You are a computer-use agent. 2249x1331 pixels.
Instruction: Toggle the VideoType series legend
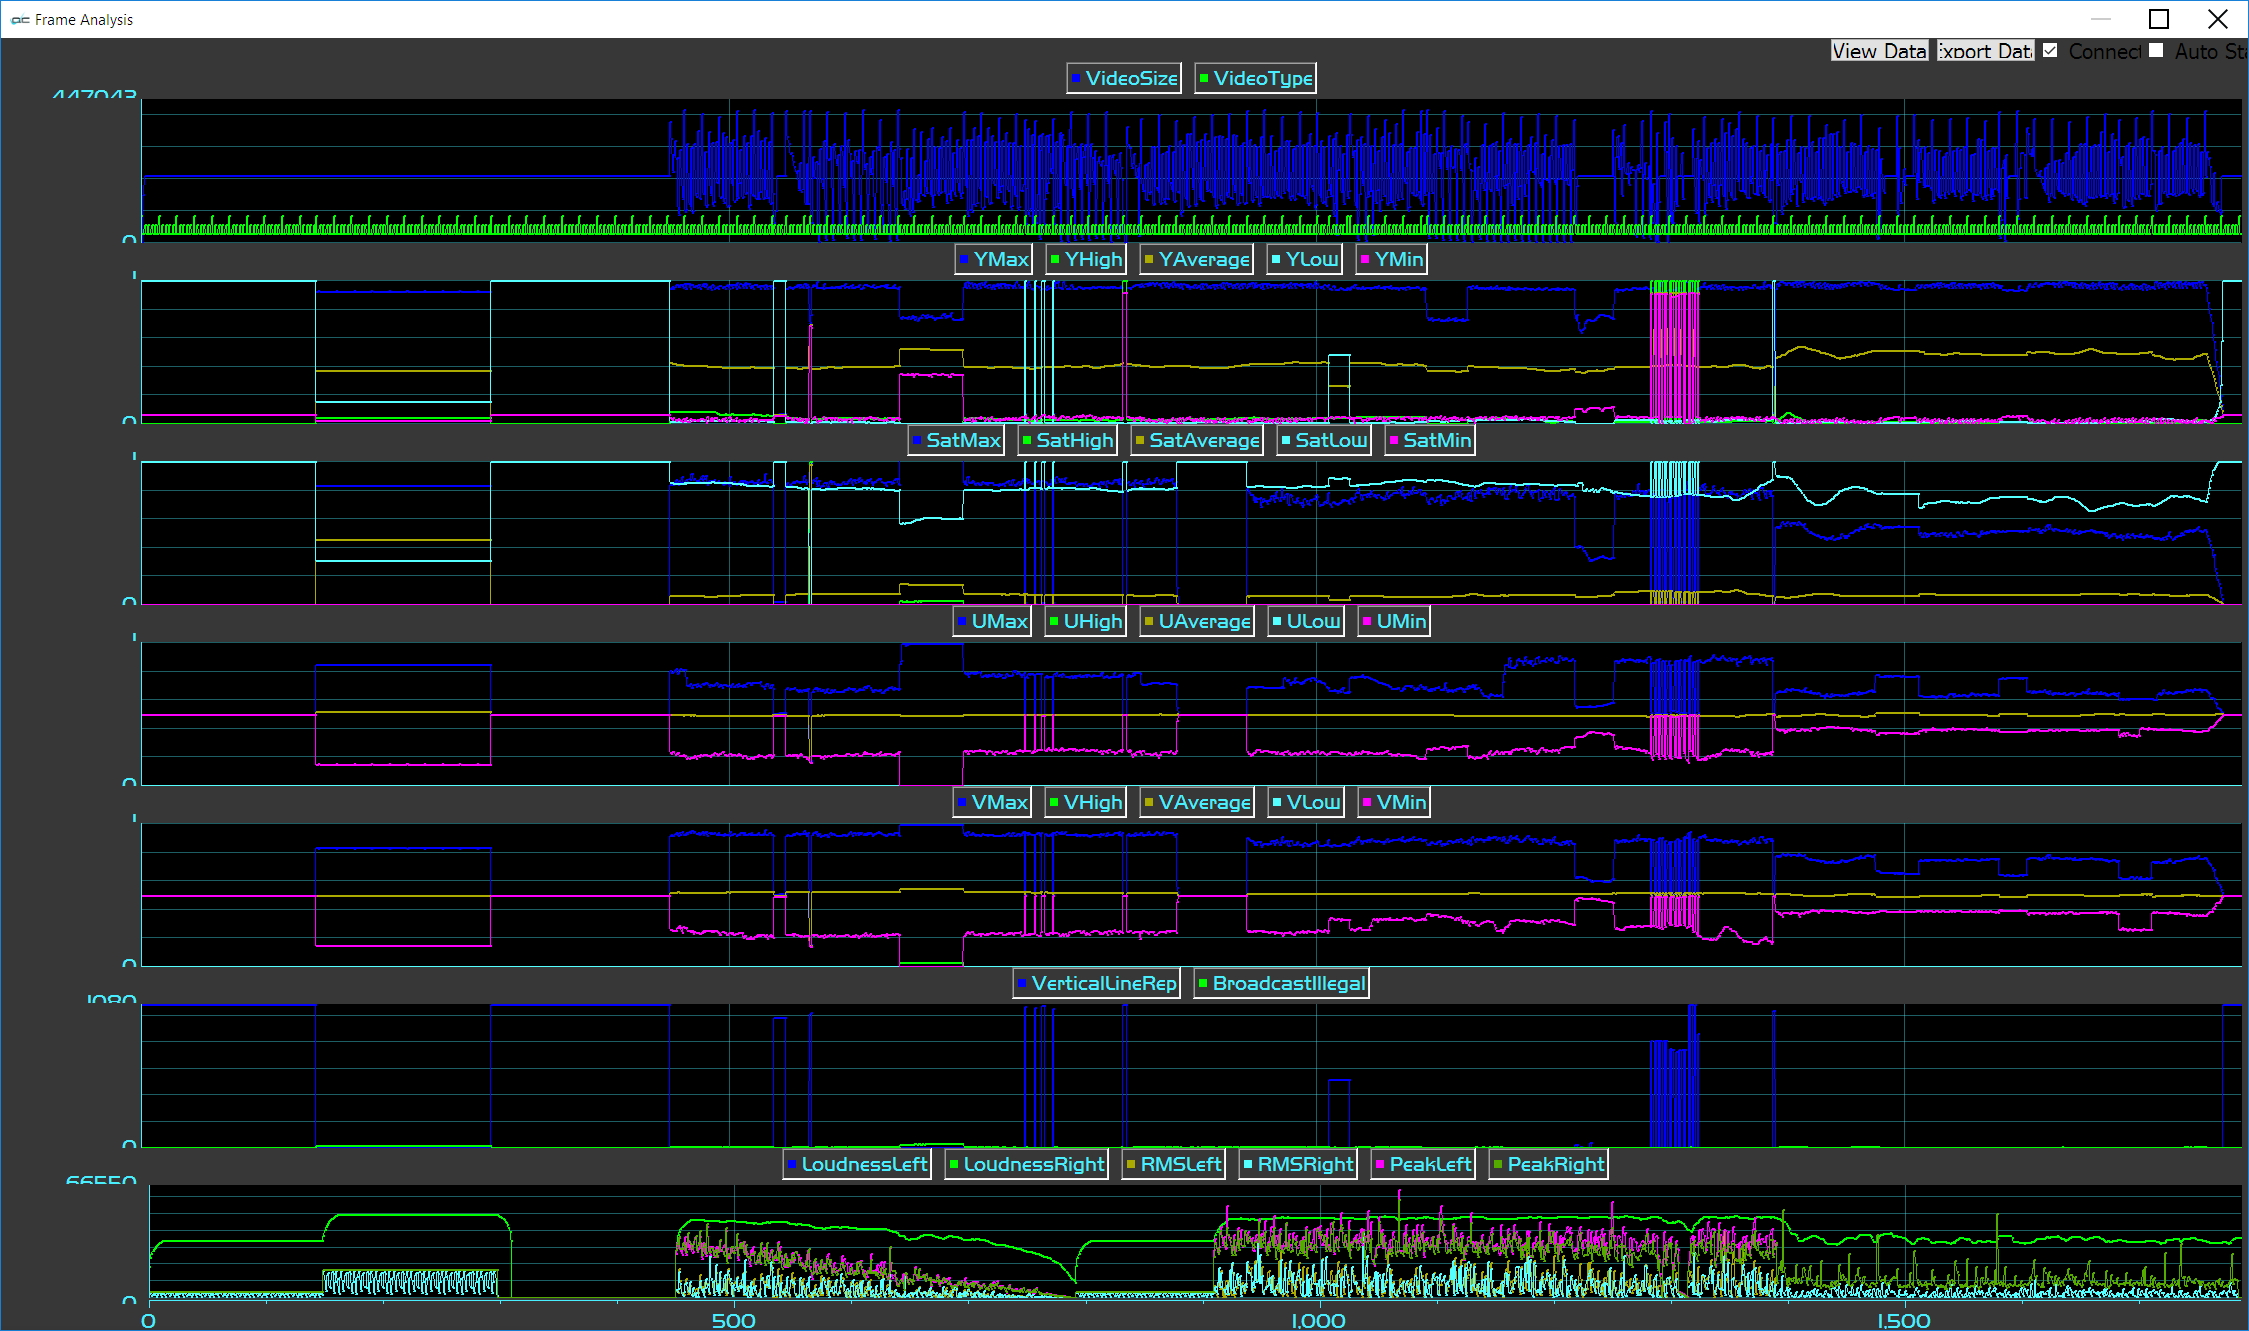coord(1255,78)
